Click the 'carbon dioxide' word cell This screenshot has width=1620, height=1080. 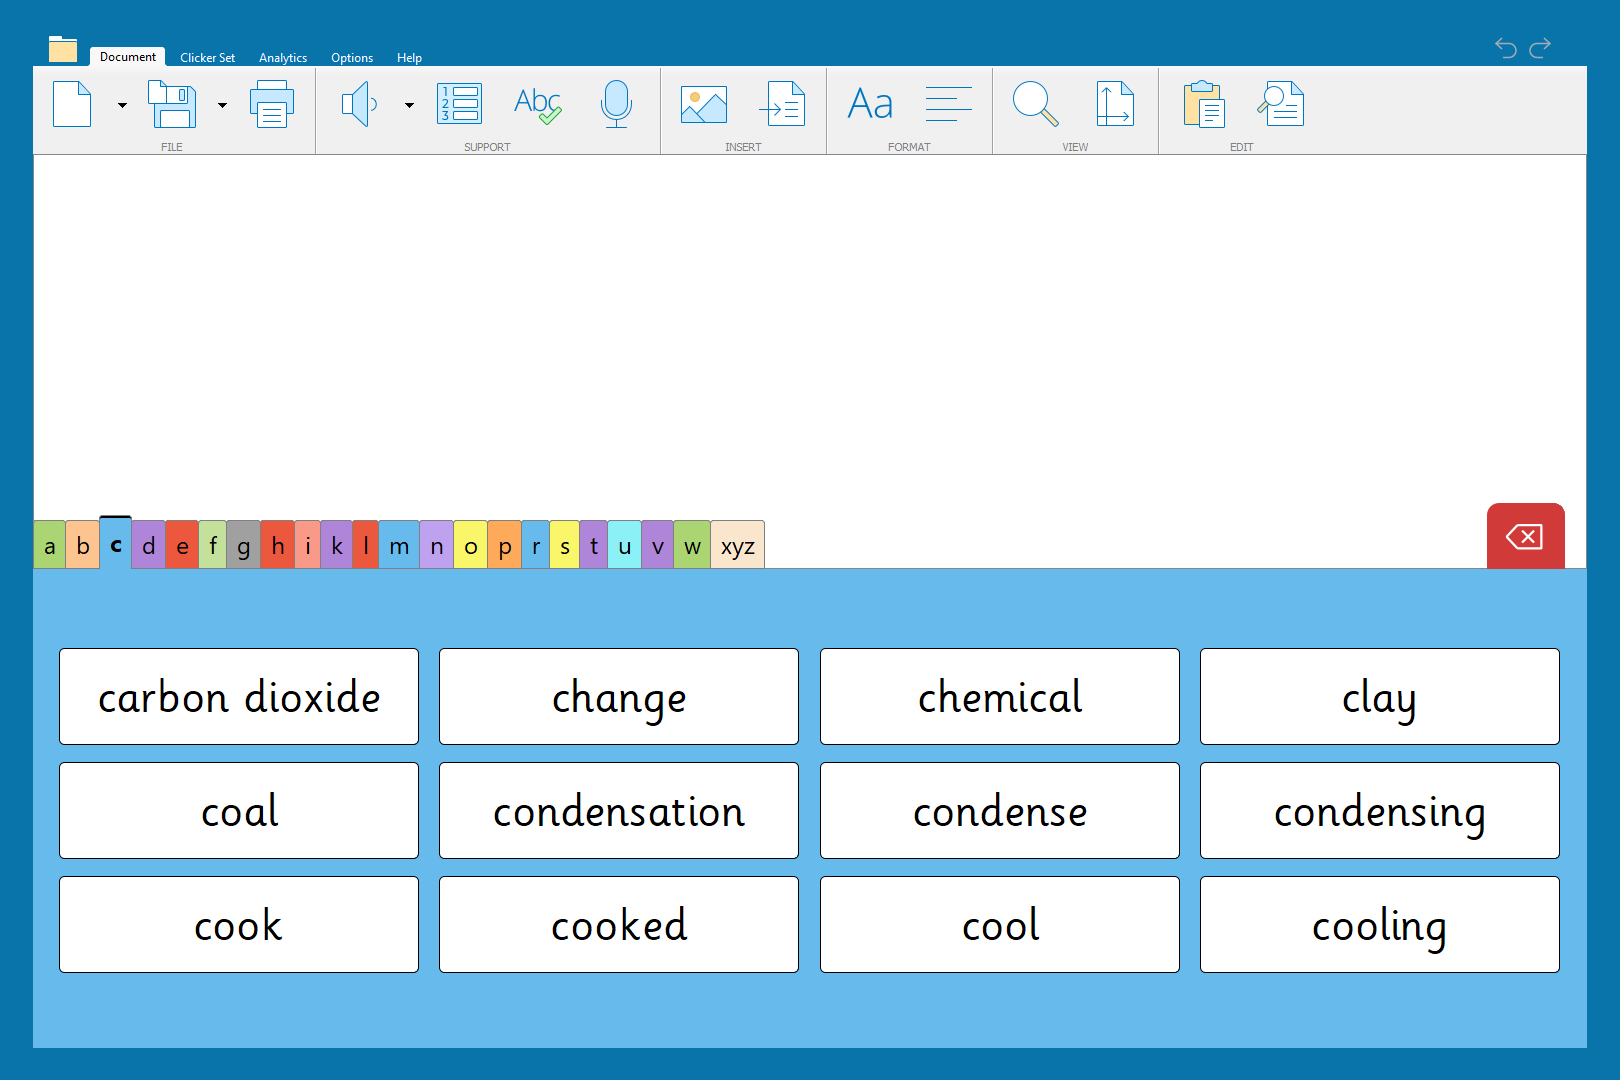click(x=239, y=697)
